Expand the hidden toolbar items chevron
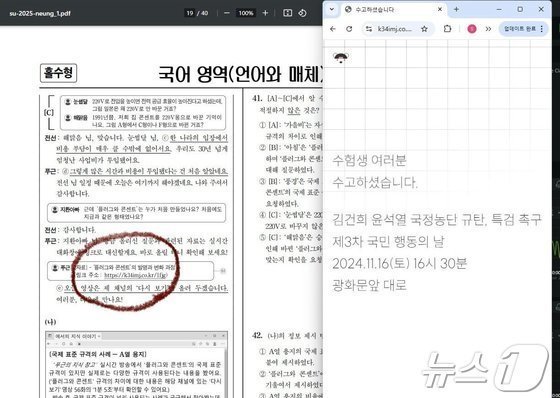Screen dimensions: 560x398 coord(488,29)
